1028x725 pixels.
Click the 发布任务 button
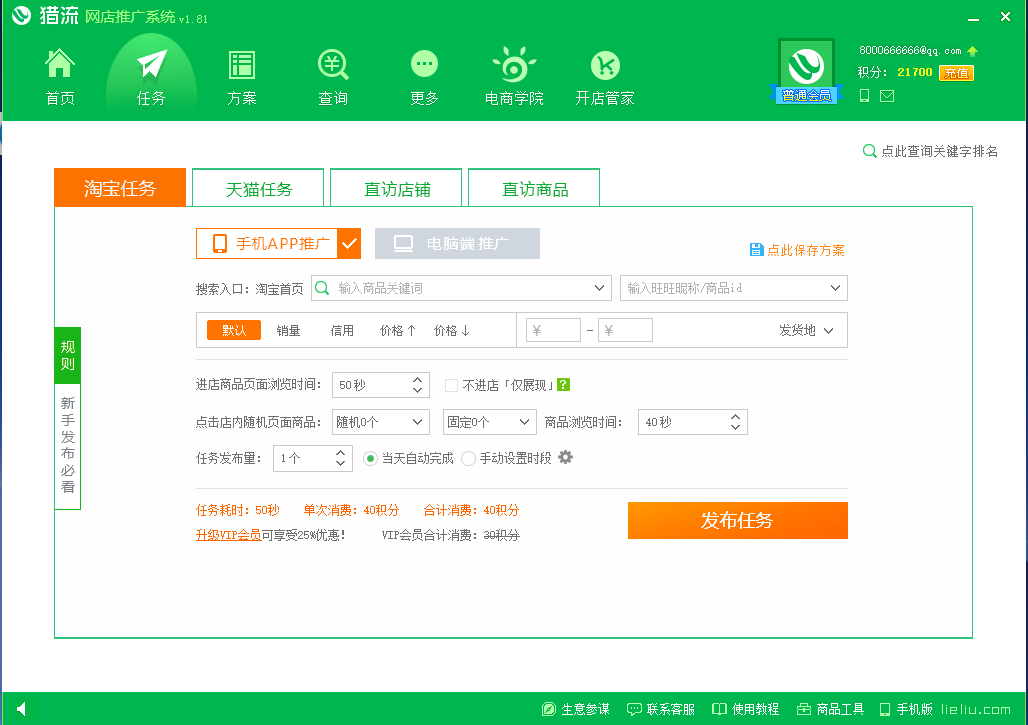(x=738, y=520)
